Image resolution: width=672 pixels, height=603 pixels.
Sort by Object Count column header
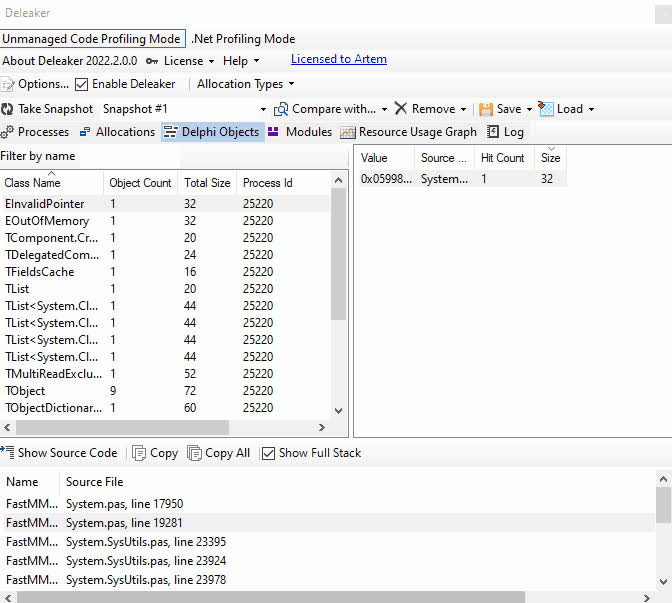point(140,183)
